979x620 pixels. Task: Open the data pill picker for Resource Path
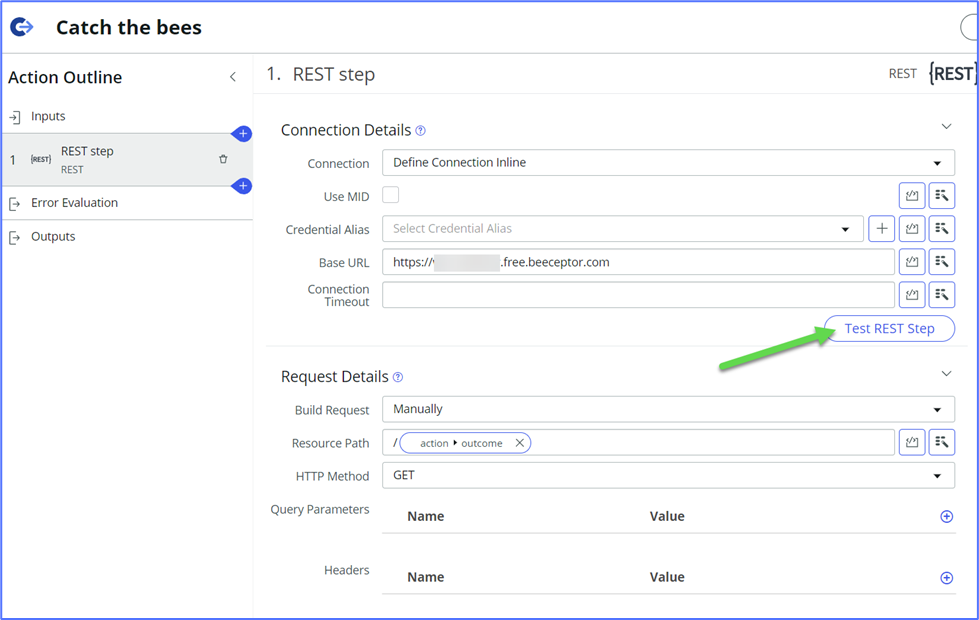[x=941, y=442]
